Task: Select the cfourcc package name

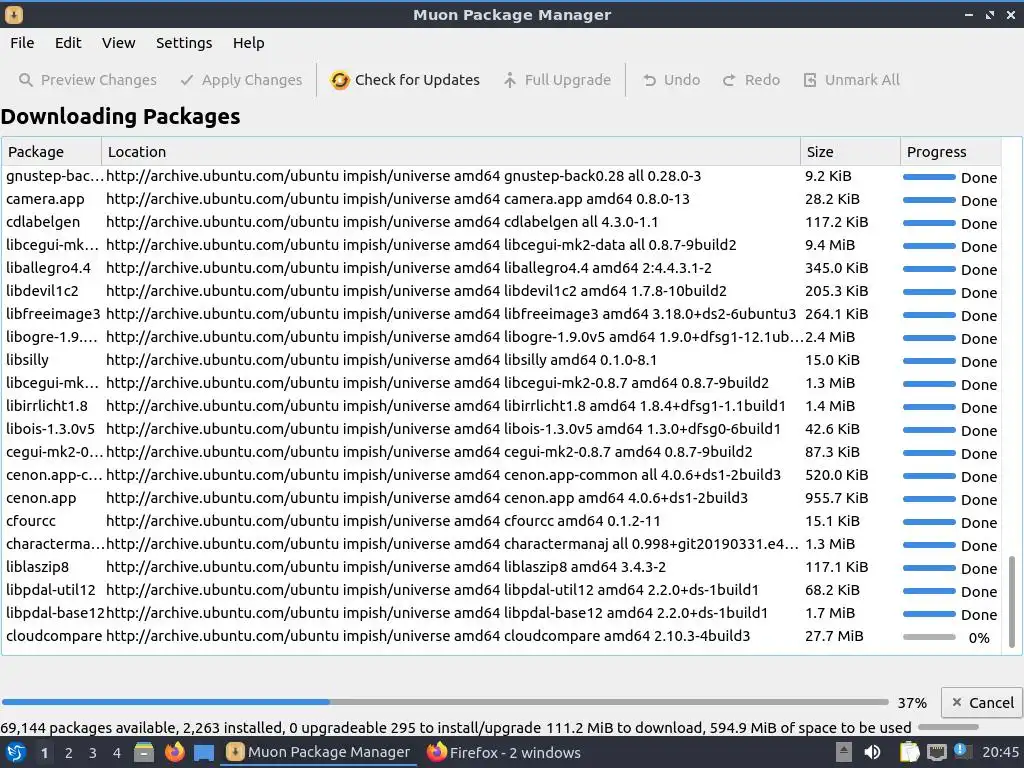Action: [x=31, y=521]
